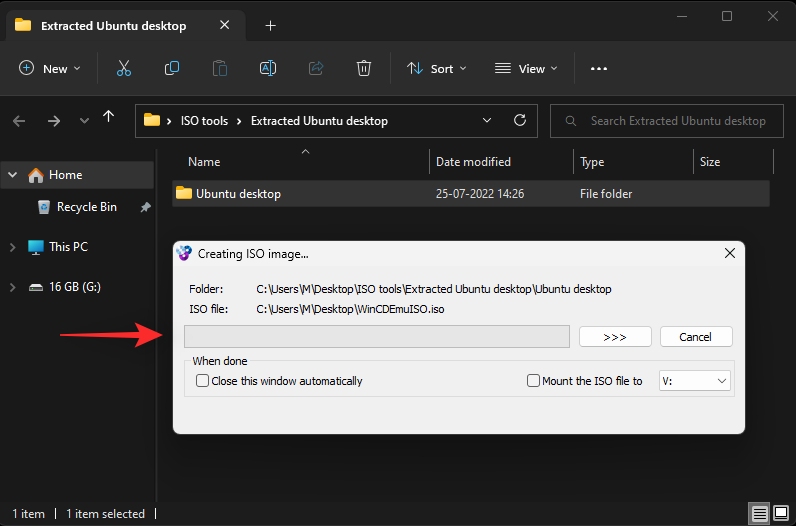
Task: Open the V: drive letter dropdown
Action: pos(694,381)
